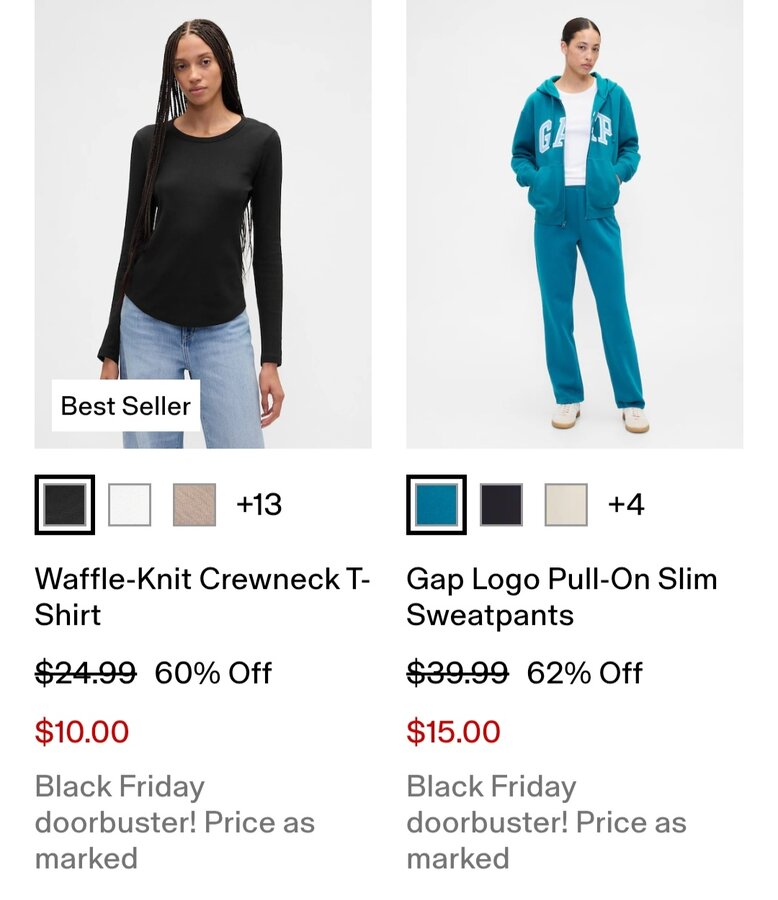Select the black color swatch for Waffle-Knit shirt
Screen dimensions: 778x900
[x=65, y=504]
